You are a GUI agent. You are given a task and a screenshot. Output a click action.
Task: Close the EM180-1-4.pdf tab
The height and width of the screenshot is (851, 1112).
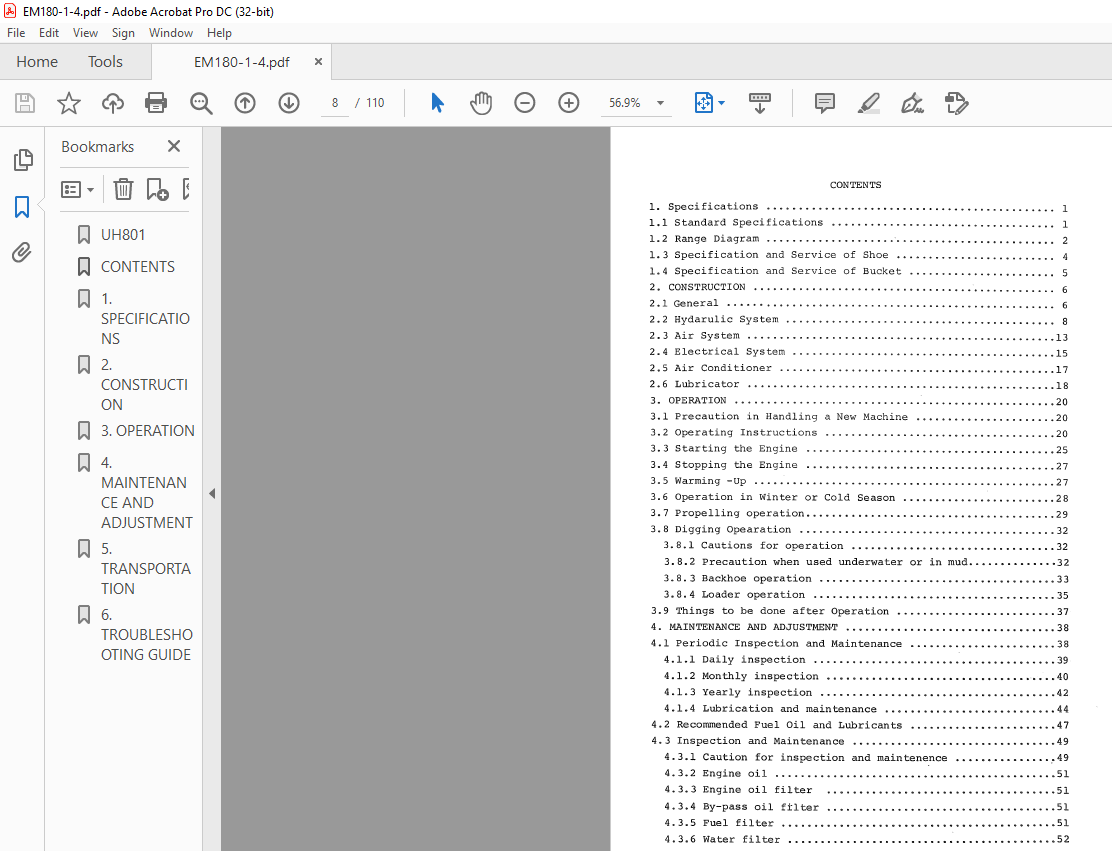[x=318, y=62]
